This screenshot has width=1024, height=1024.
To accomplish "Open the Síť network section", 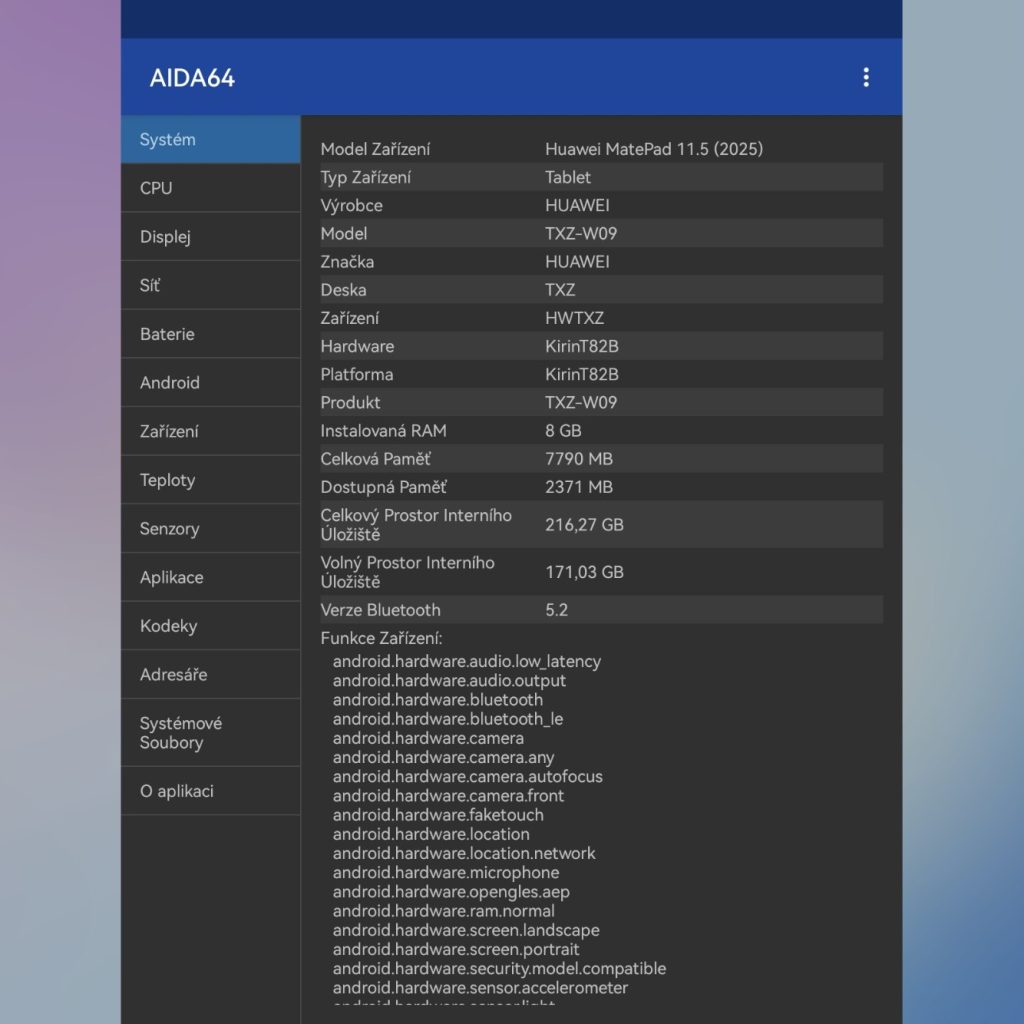I will pyautogui.click(x=210, y=286).
